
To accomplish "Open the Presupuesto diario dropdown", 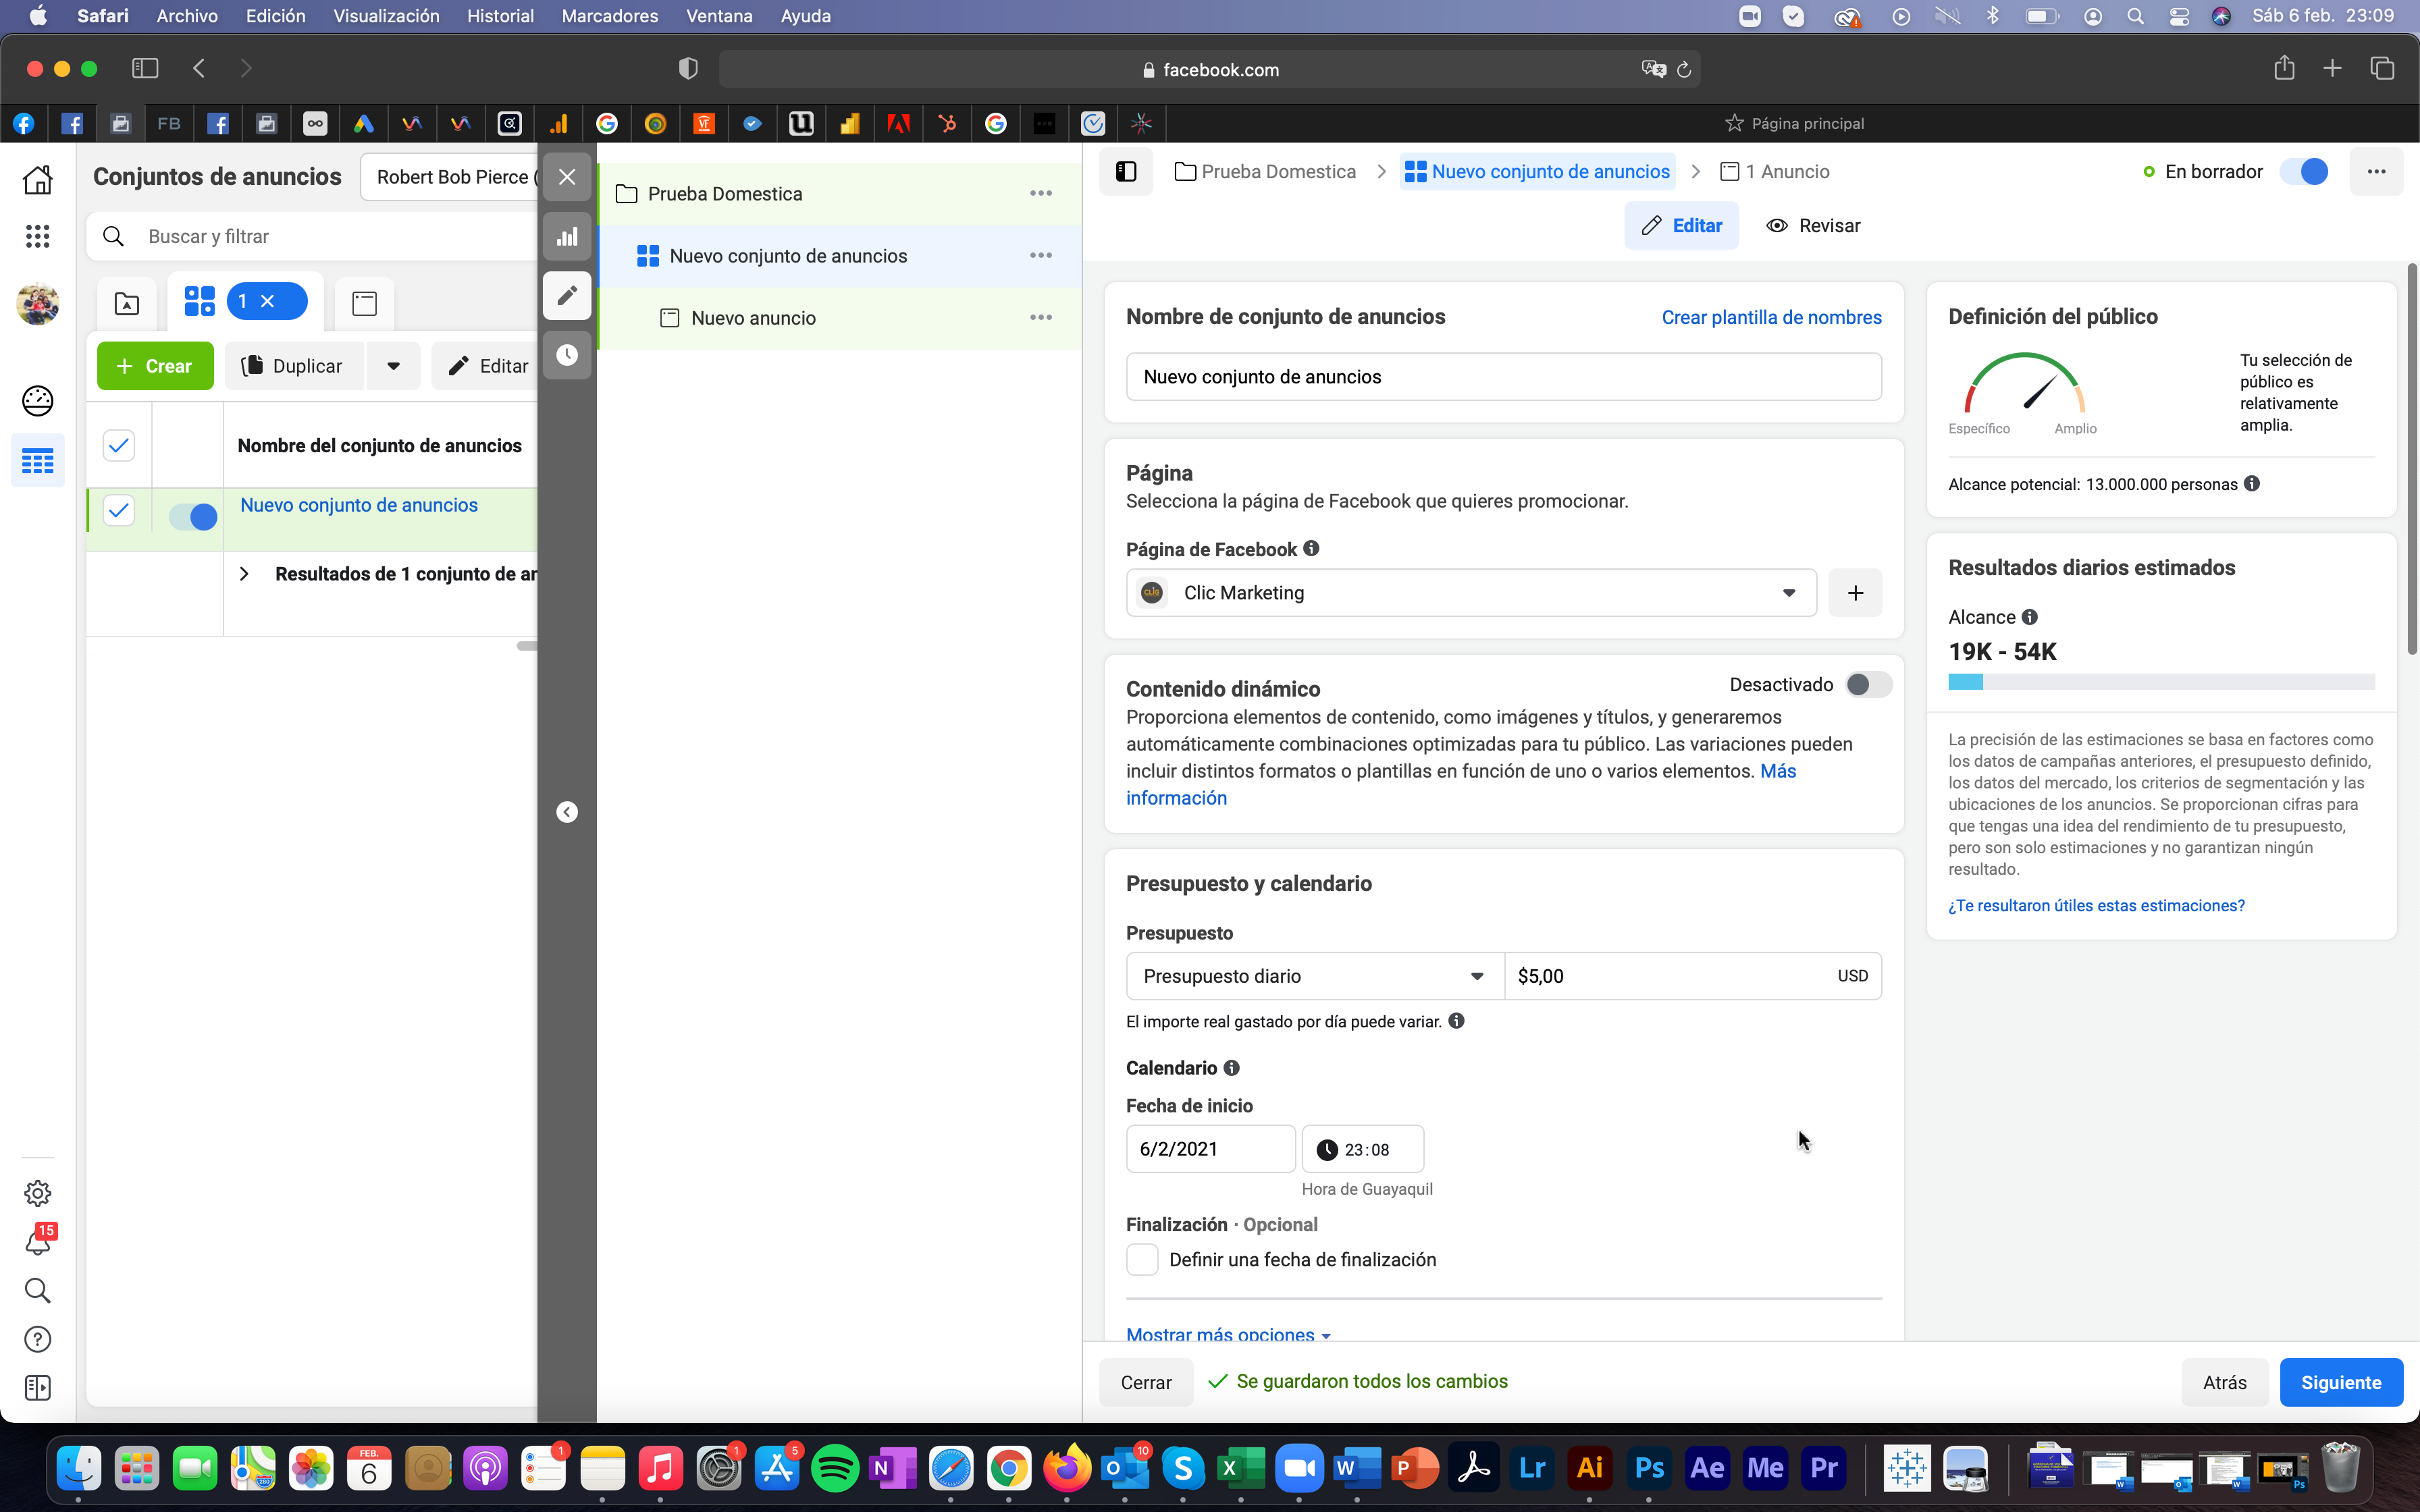I will (1315, 976).
